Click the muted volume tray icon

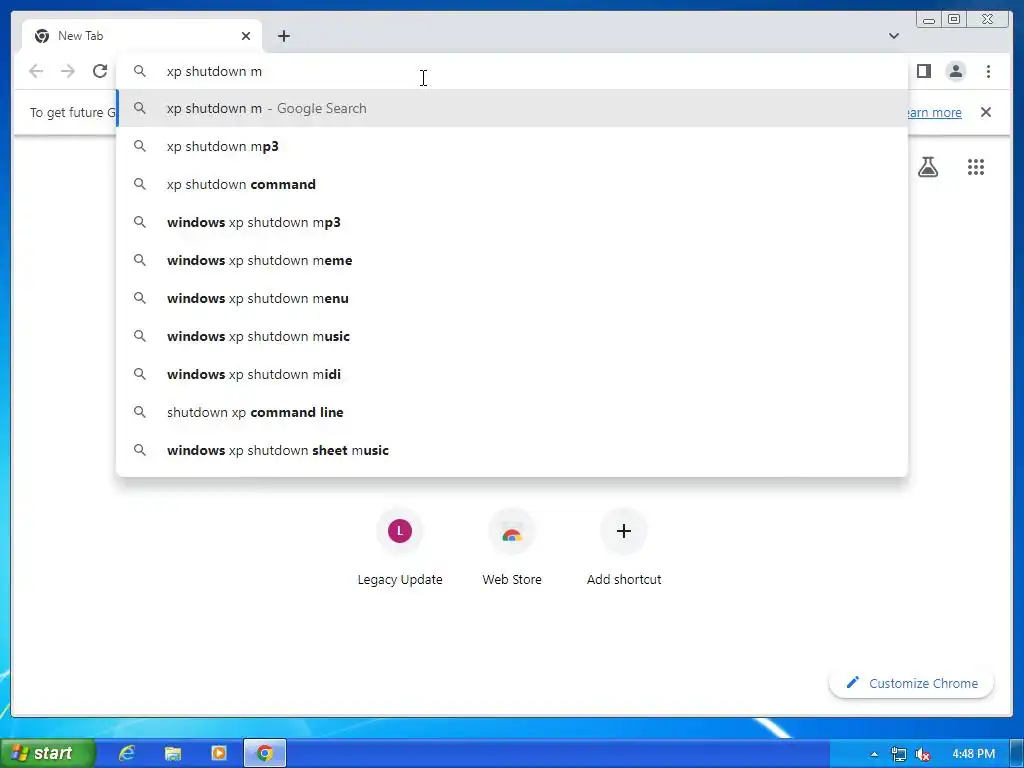923,754
